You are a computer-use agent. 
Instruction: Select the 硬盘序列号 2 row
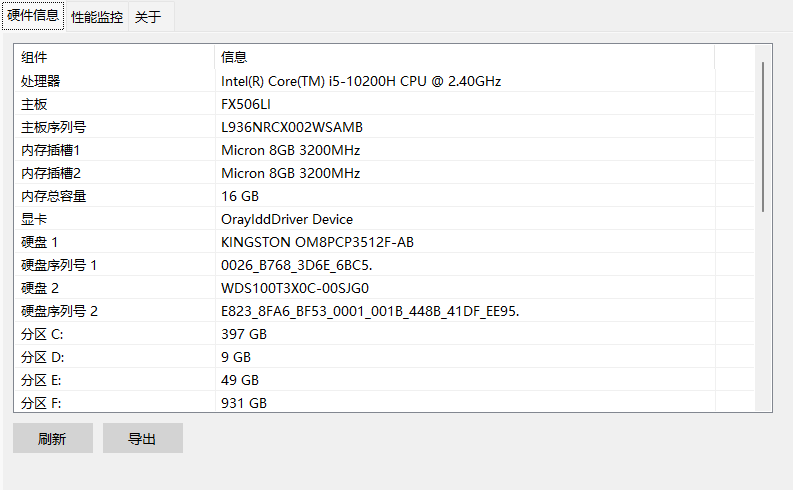(x=384, y=311)
